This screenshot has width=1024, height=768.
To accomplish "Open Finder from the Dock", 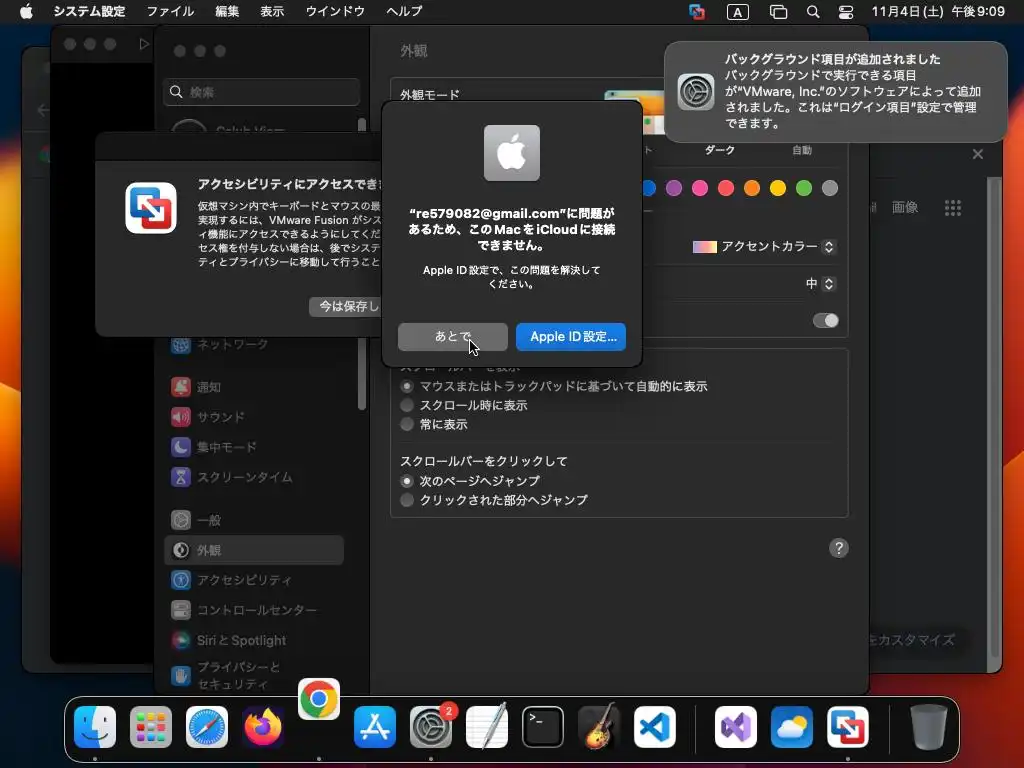I will coord(95,727).
